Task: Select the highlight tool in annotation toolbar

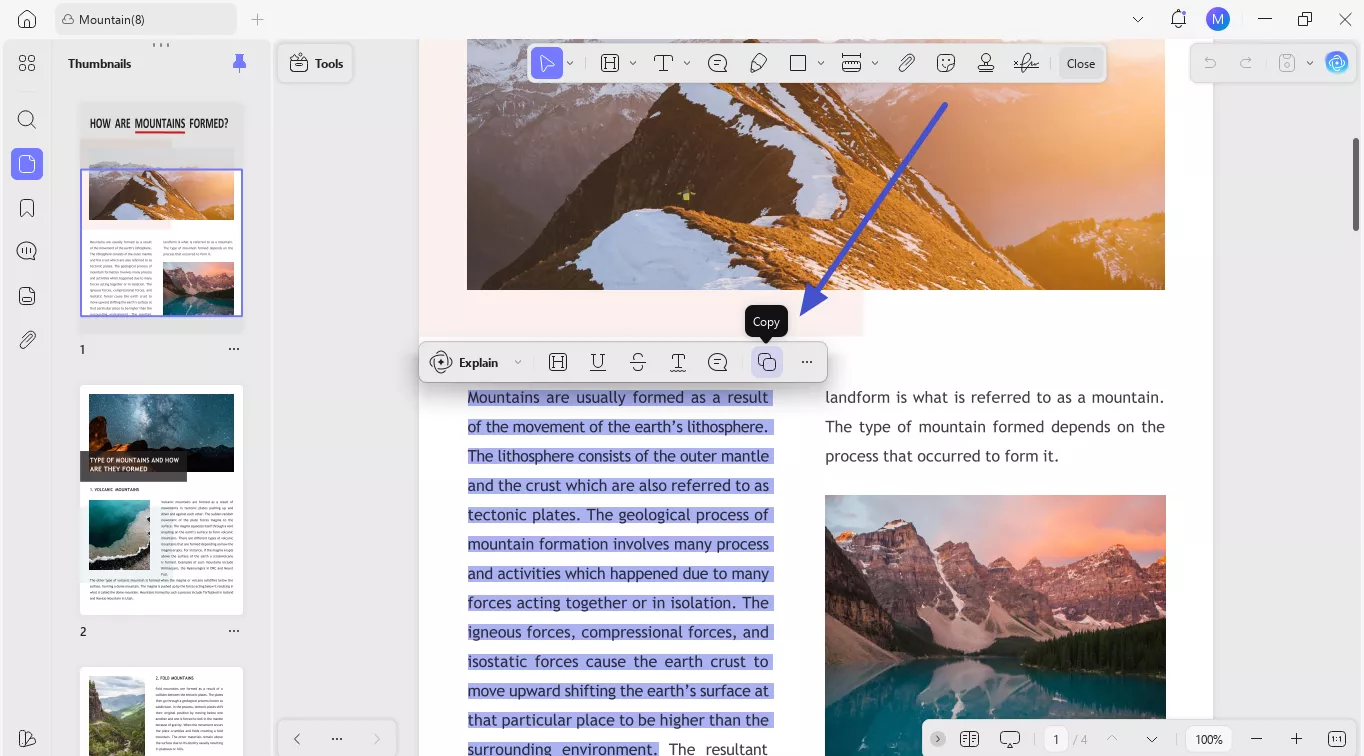Action: coord(610,63)
